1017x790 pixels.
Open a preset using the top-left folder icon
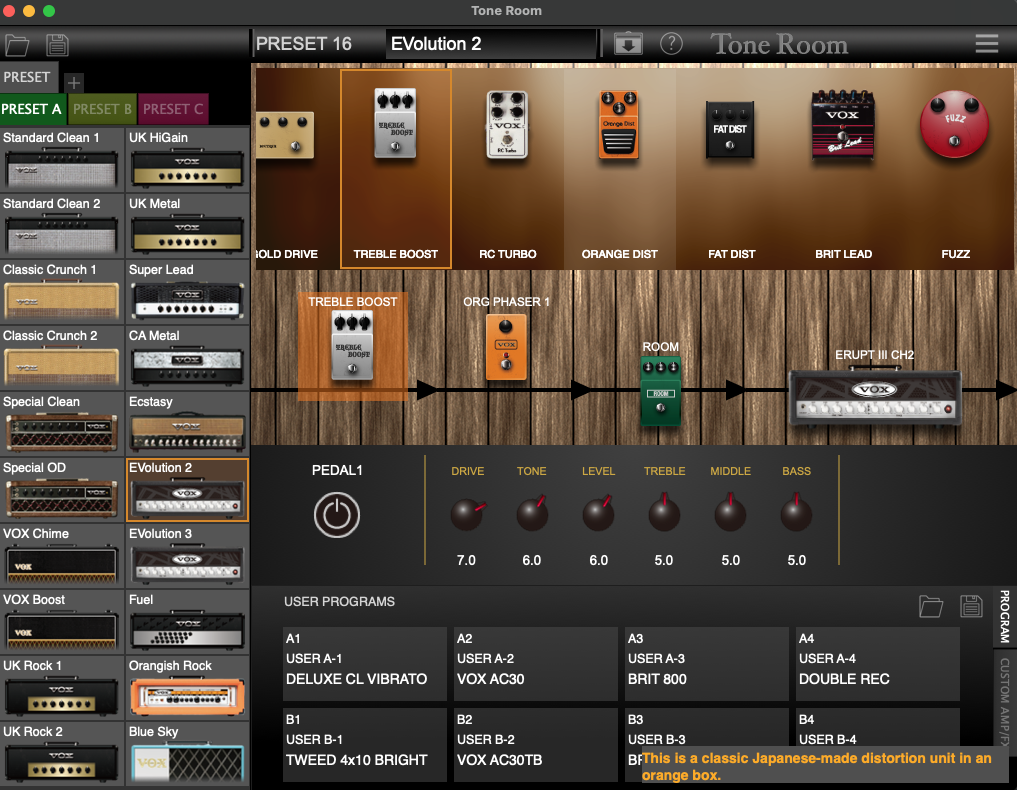[x=18, y=44]
